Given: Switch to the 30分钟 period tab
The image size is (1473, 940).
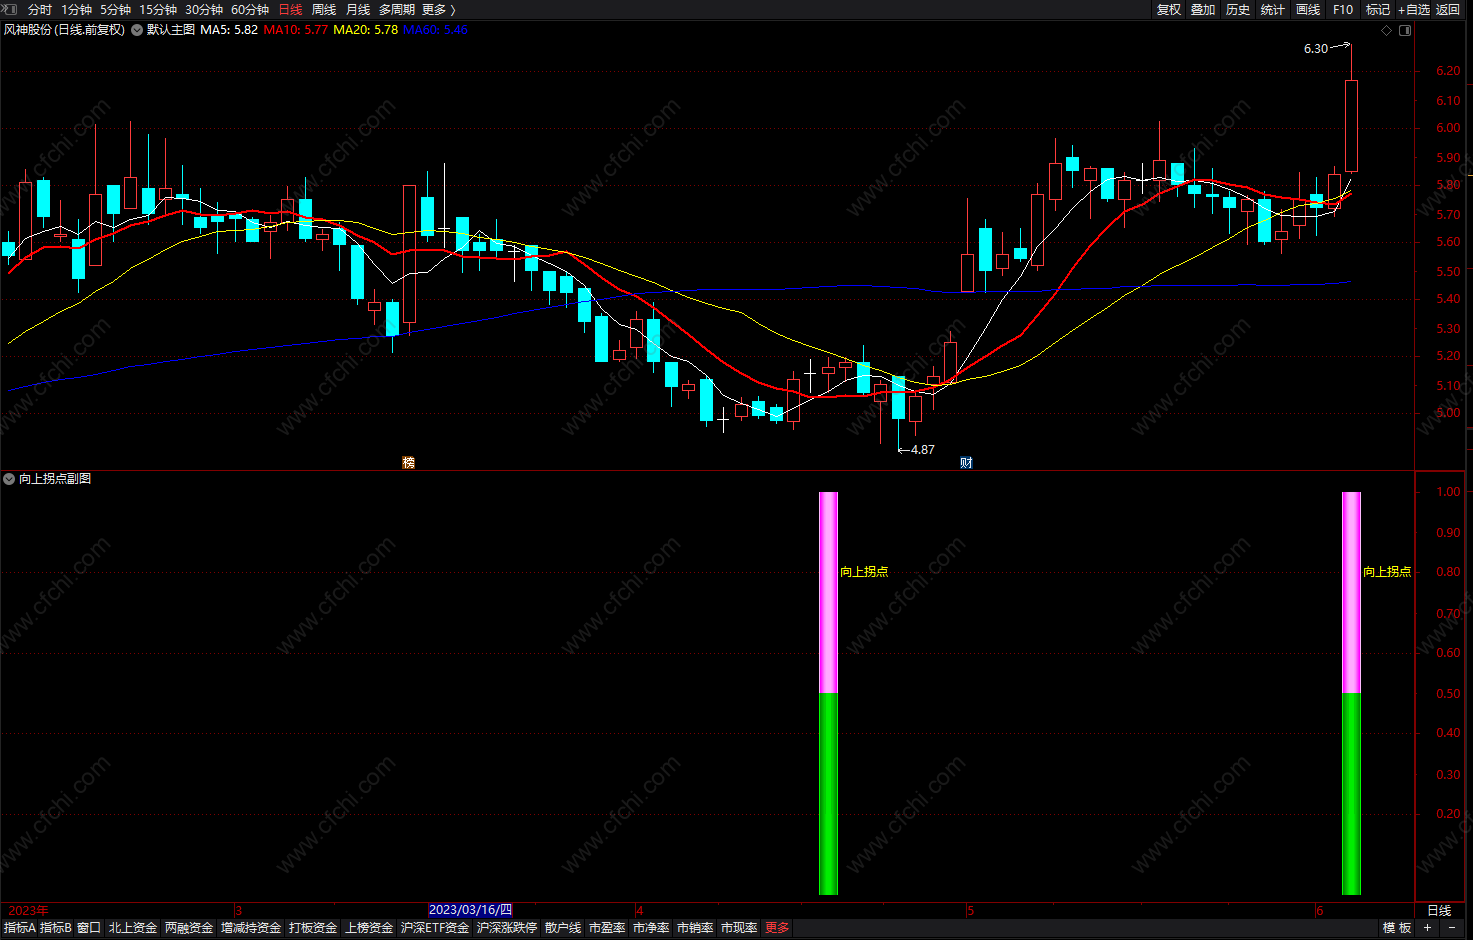Looking at the screenshot, I should [204, 9].
